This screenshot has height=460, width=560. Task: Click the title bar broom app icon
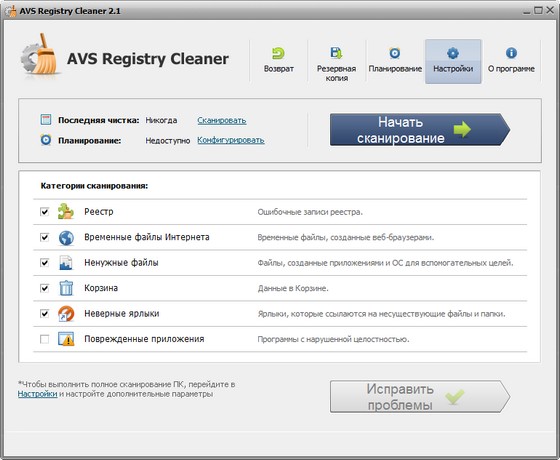click(x=11, y=11)
